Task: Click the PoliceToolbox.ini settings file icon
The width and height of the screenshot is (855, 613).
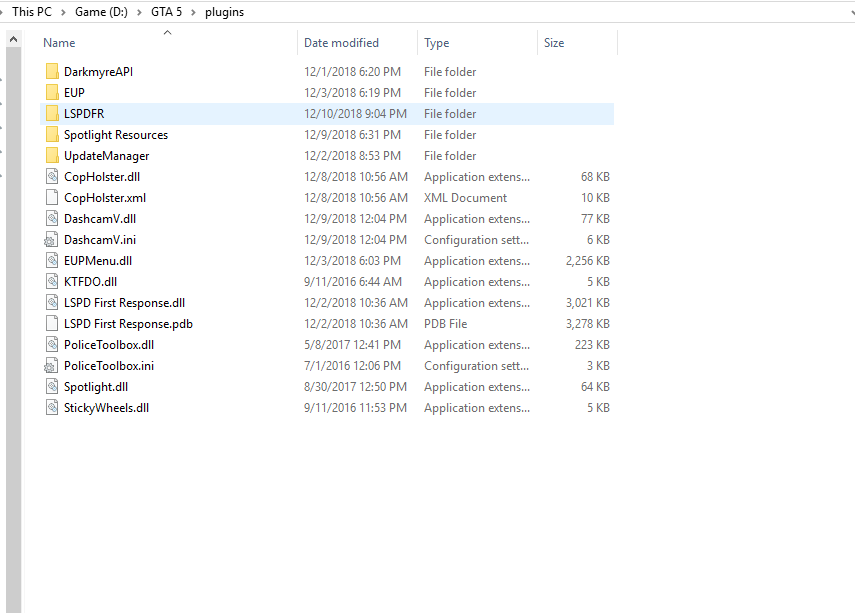Action: pyautogui.click(x=51, y=366)
